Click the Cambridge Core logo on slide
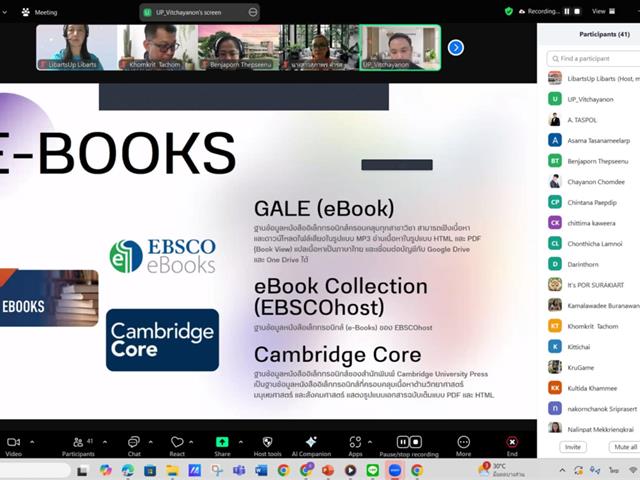640x480 pixels. 162,340
